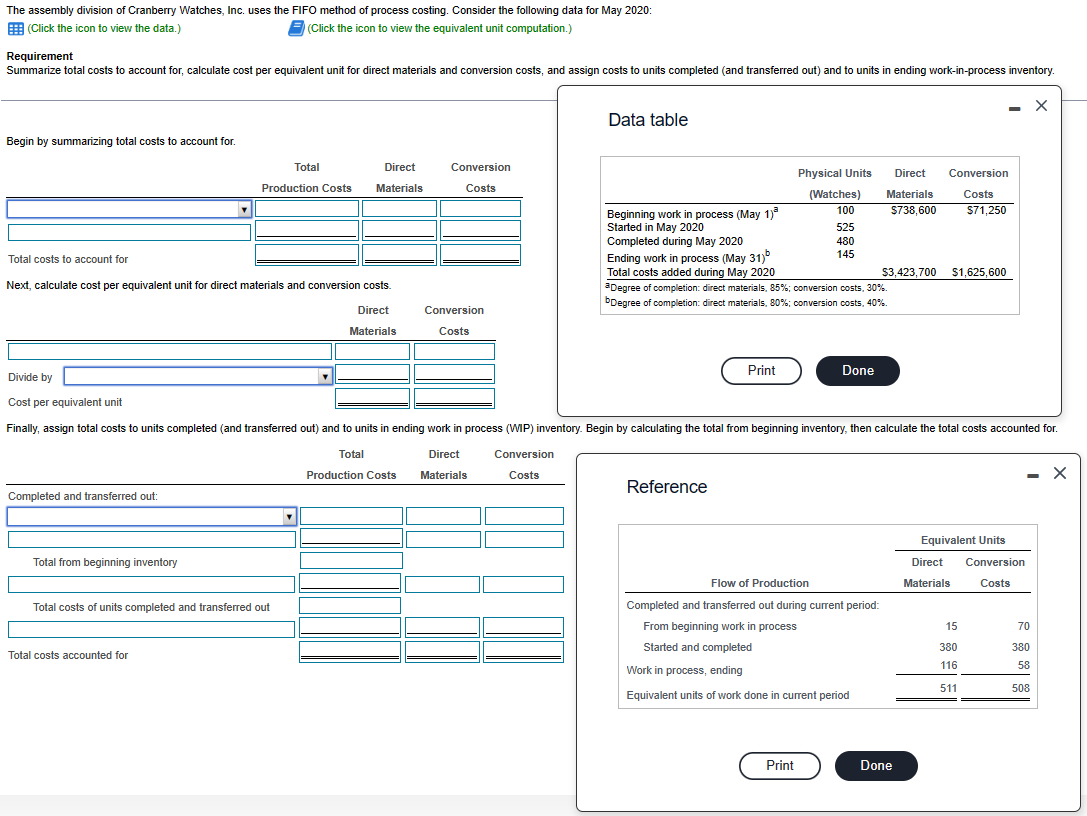Close the Reference window
1087x816 pixels.
1060,473
